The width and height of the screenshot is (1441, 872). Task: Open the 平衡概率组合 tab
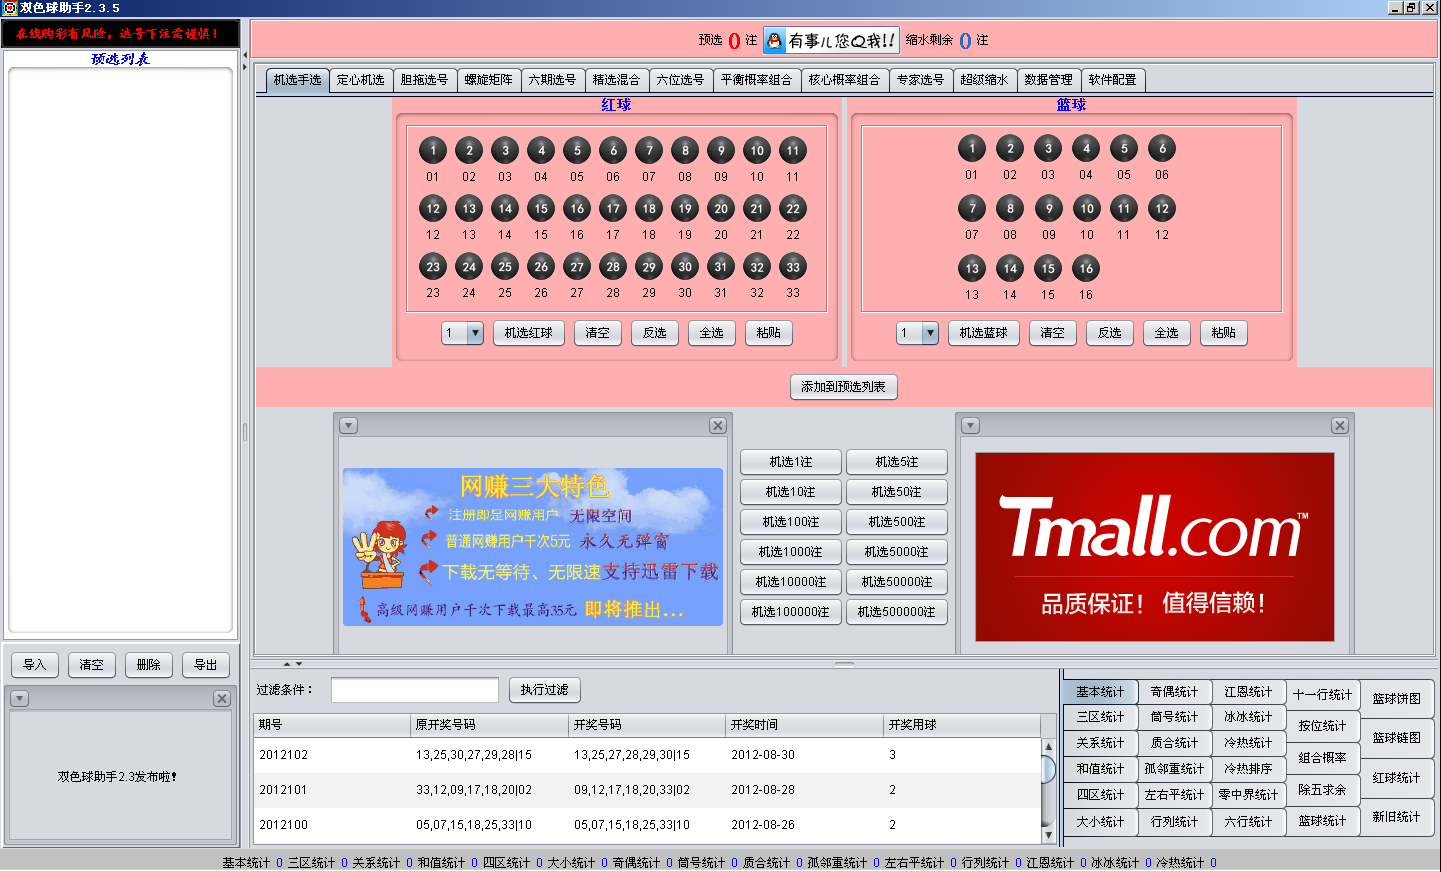pyautogui.click(x=757, y=80)
